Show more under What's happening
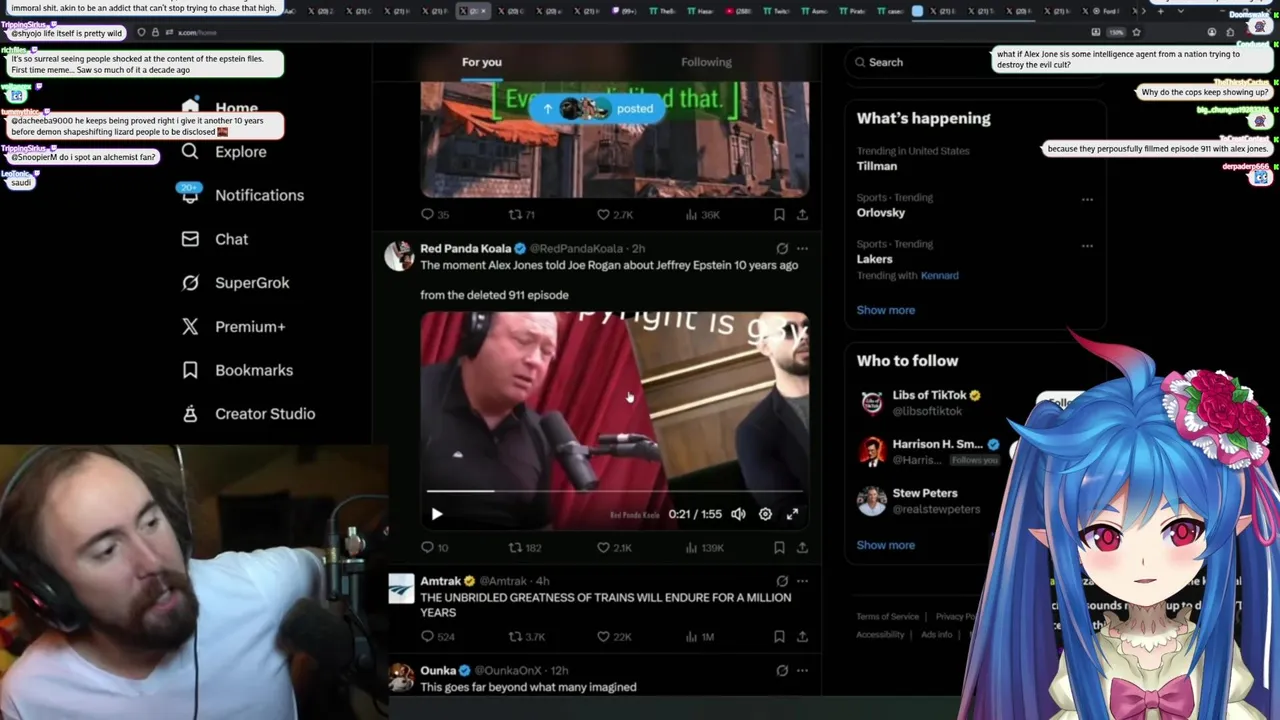 click(x=885, y=310)
